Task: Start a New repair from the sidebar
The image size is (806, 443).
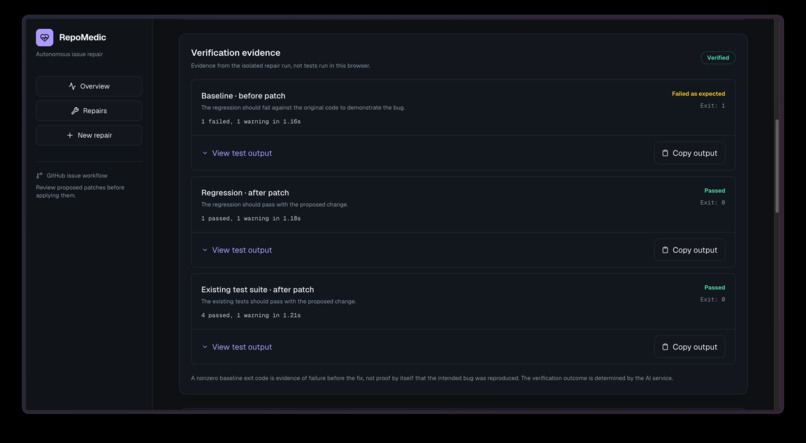Action: point(89,136)
